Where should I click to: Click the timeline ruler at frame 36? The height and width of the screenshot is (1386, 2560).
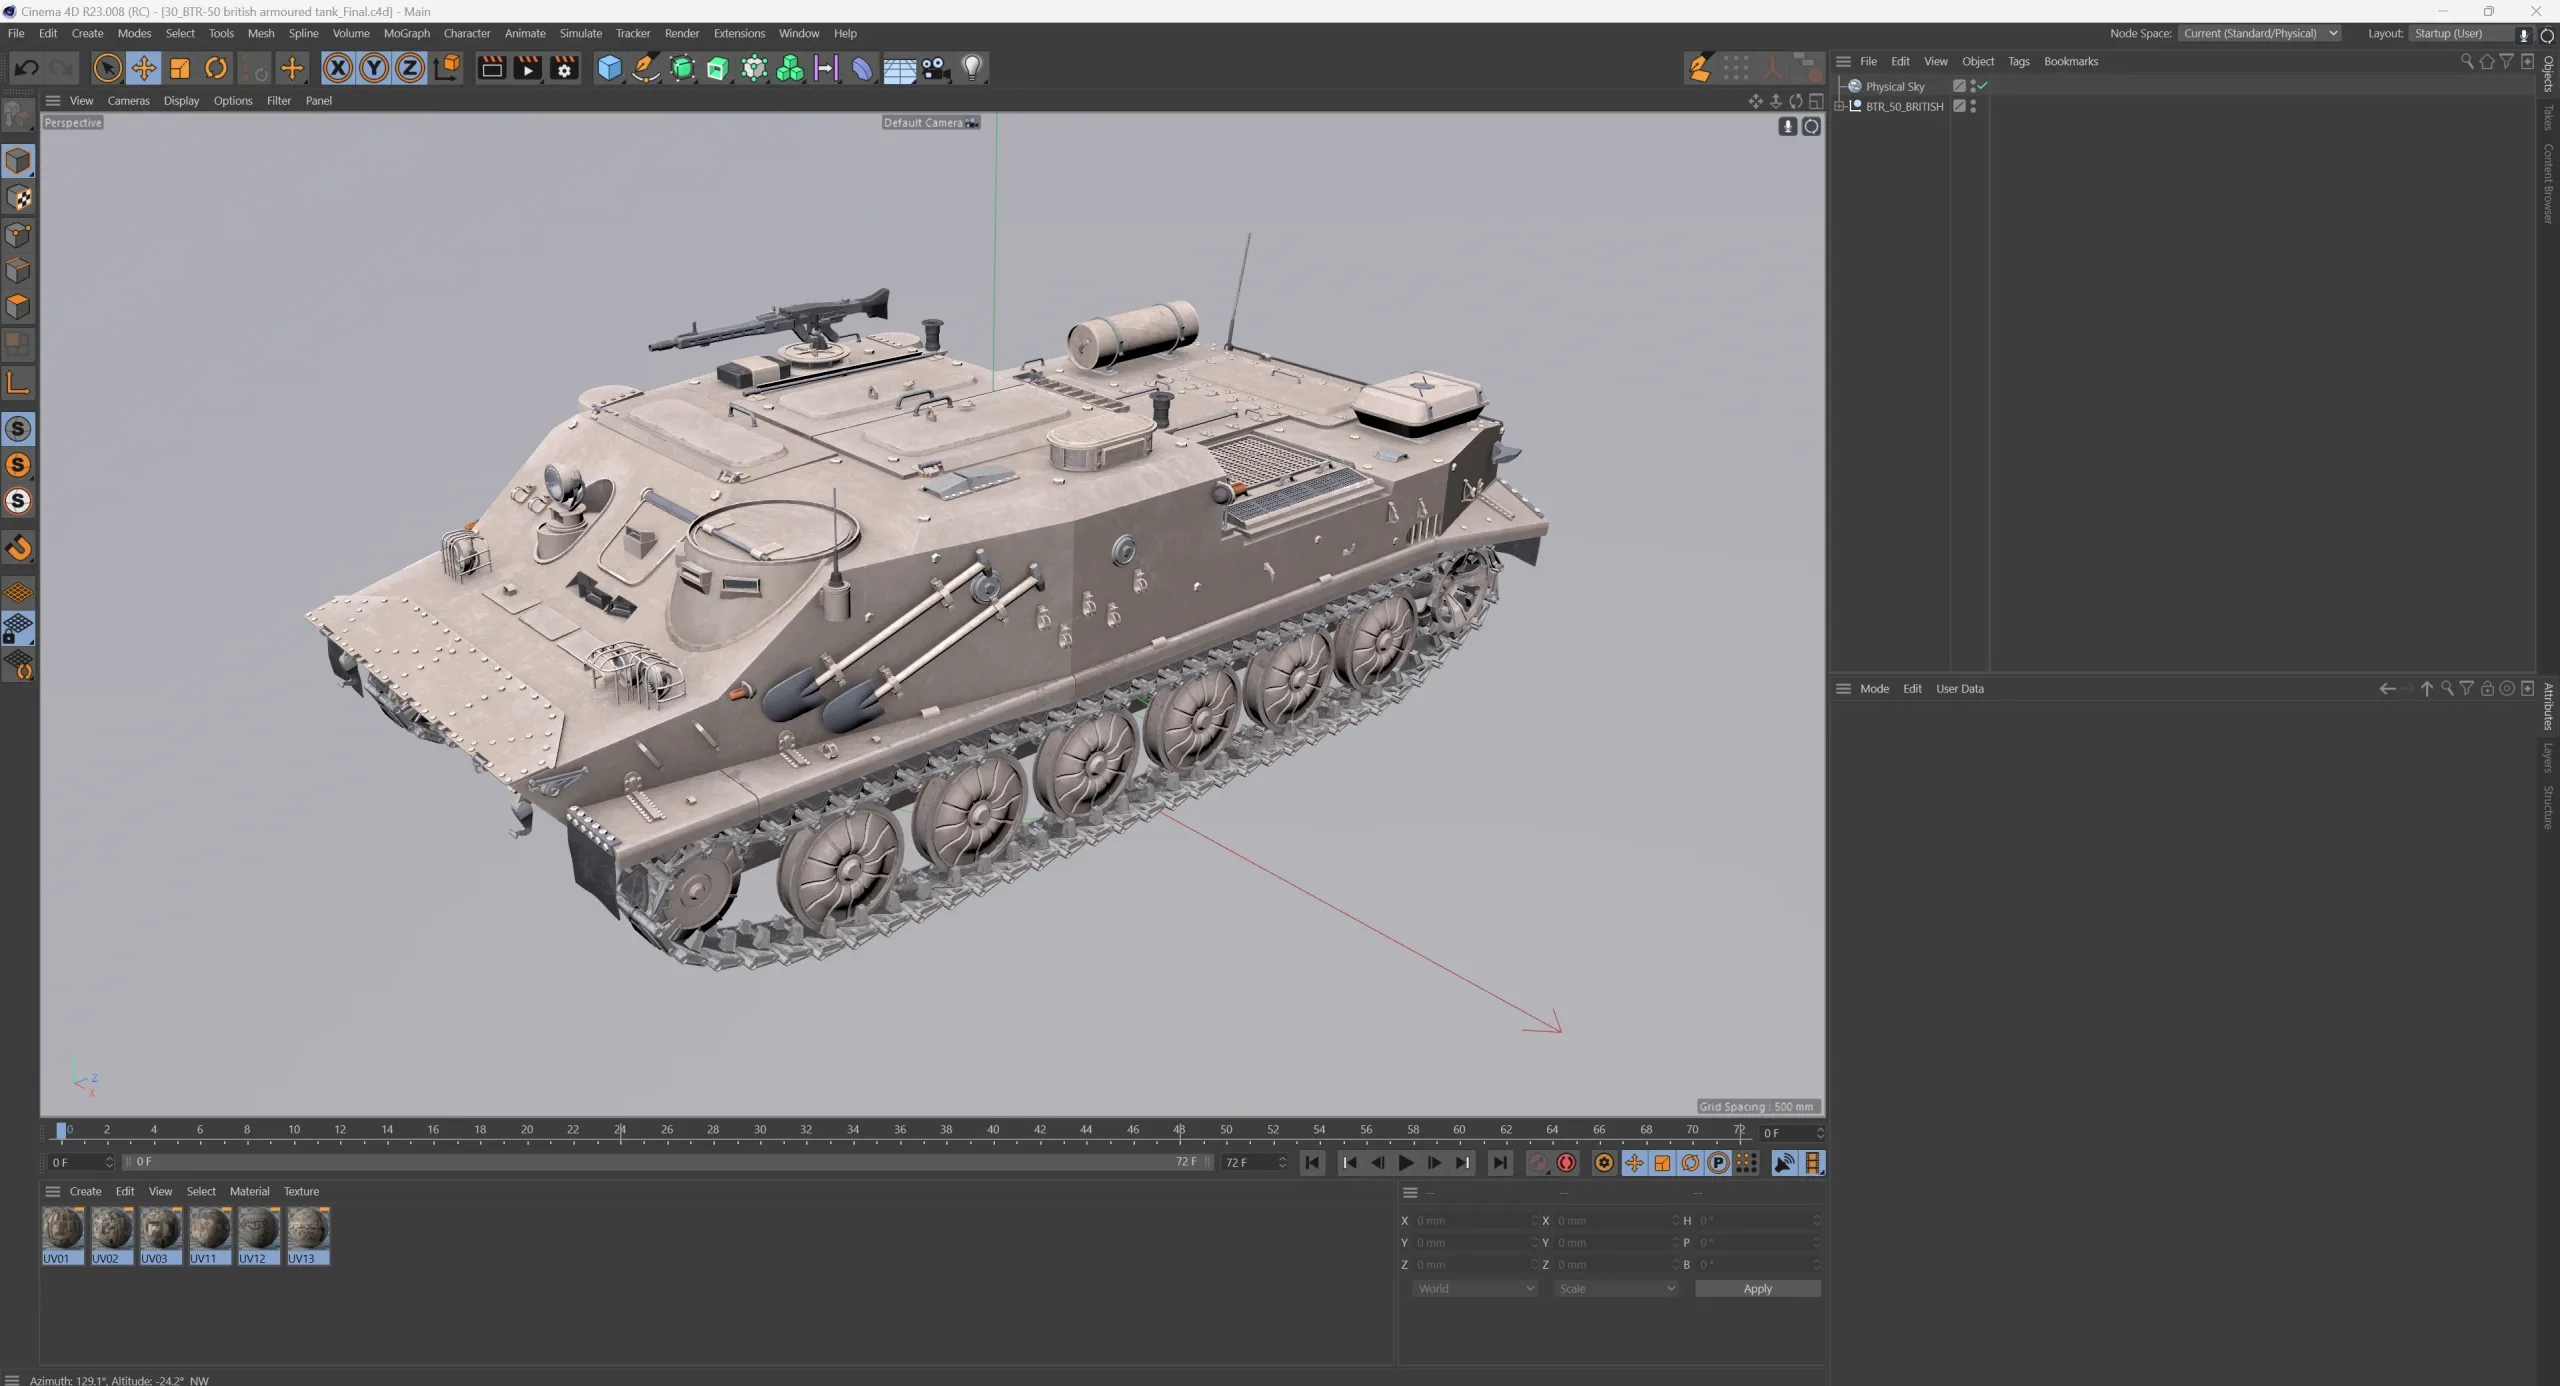click(901, 1130)
